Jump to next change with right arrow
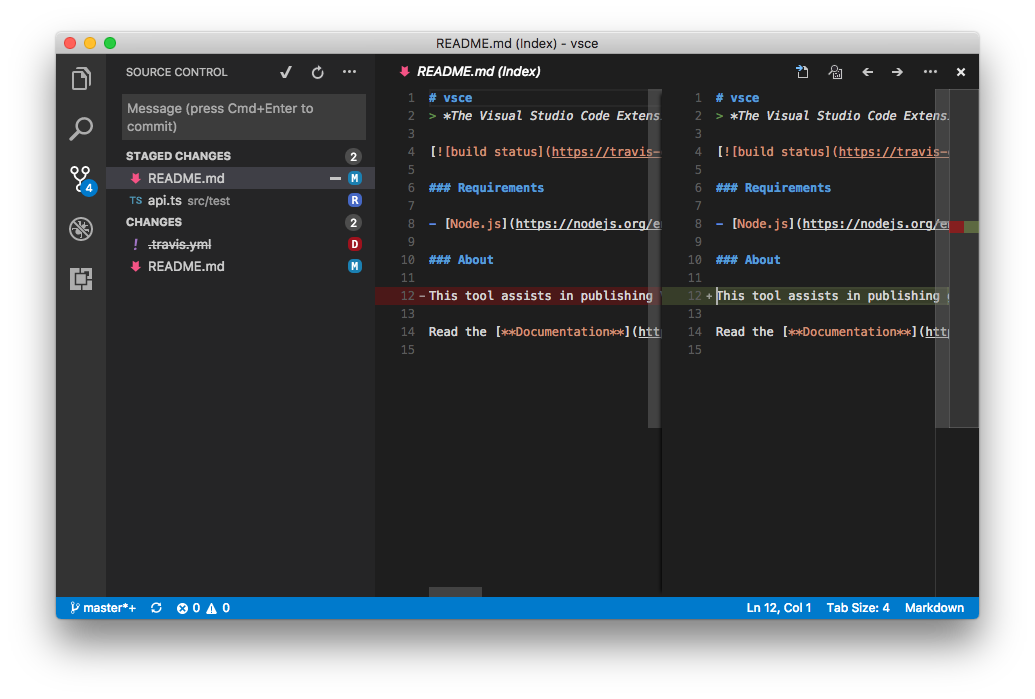The width and height of the screenshot is (1035, 699). coord(897,72)
